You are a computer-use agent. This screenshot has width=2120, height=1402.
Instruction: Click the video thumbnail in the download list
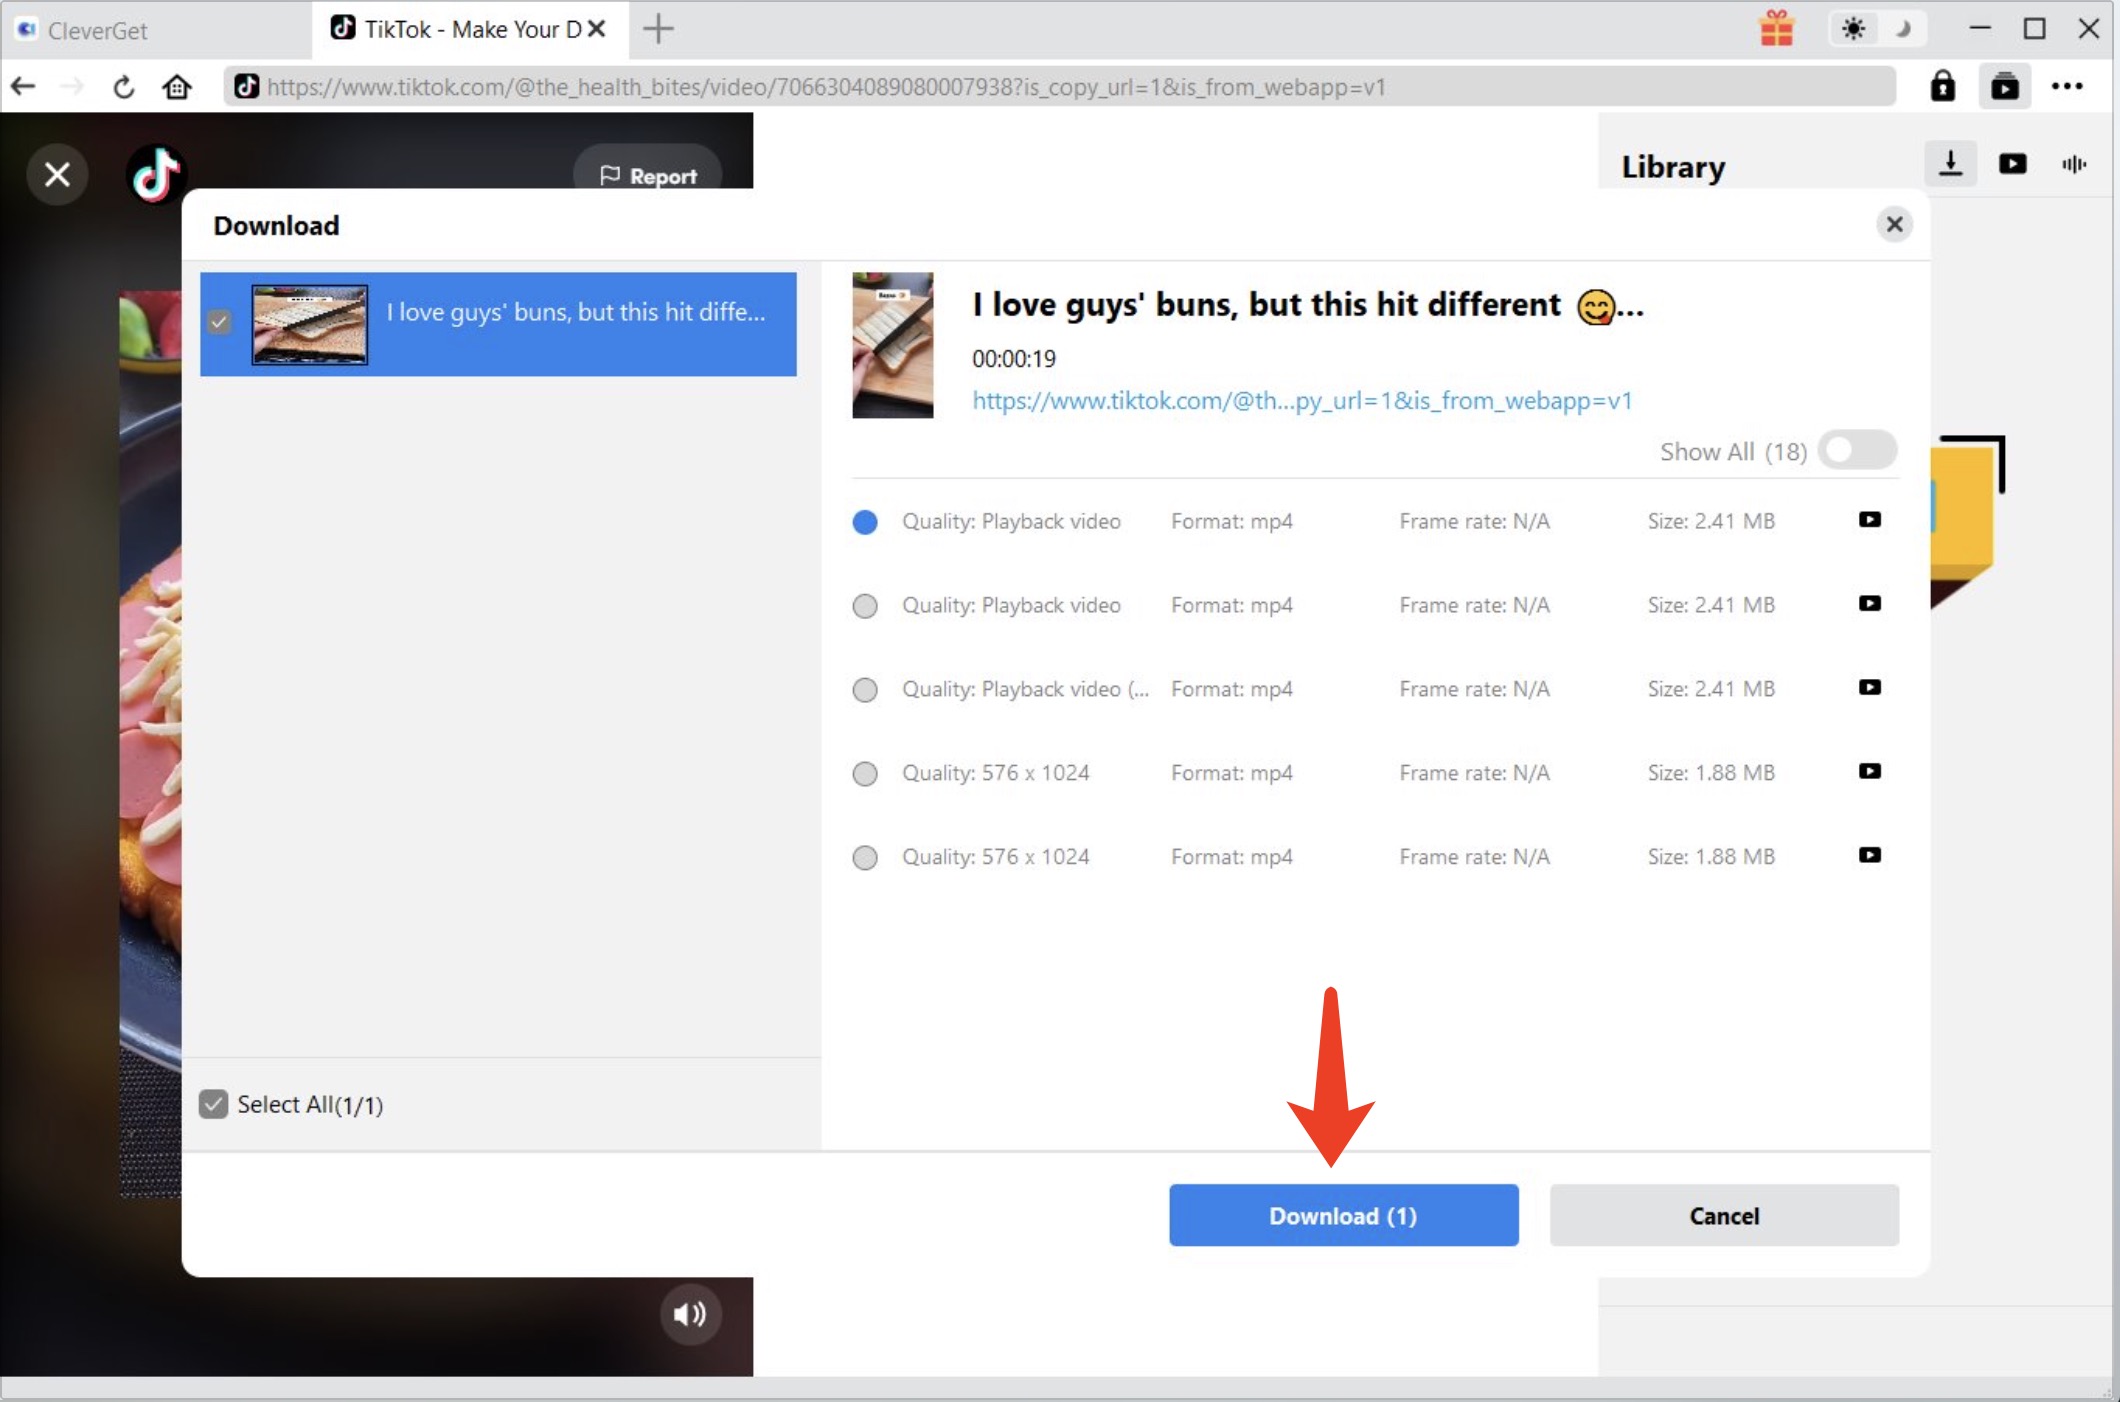coord(310,323)
